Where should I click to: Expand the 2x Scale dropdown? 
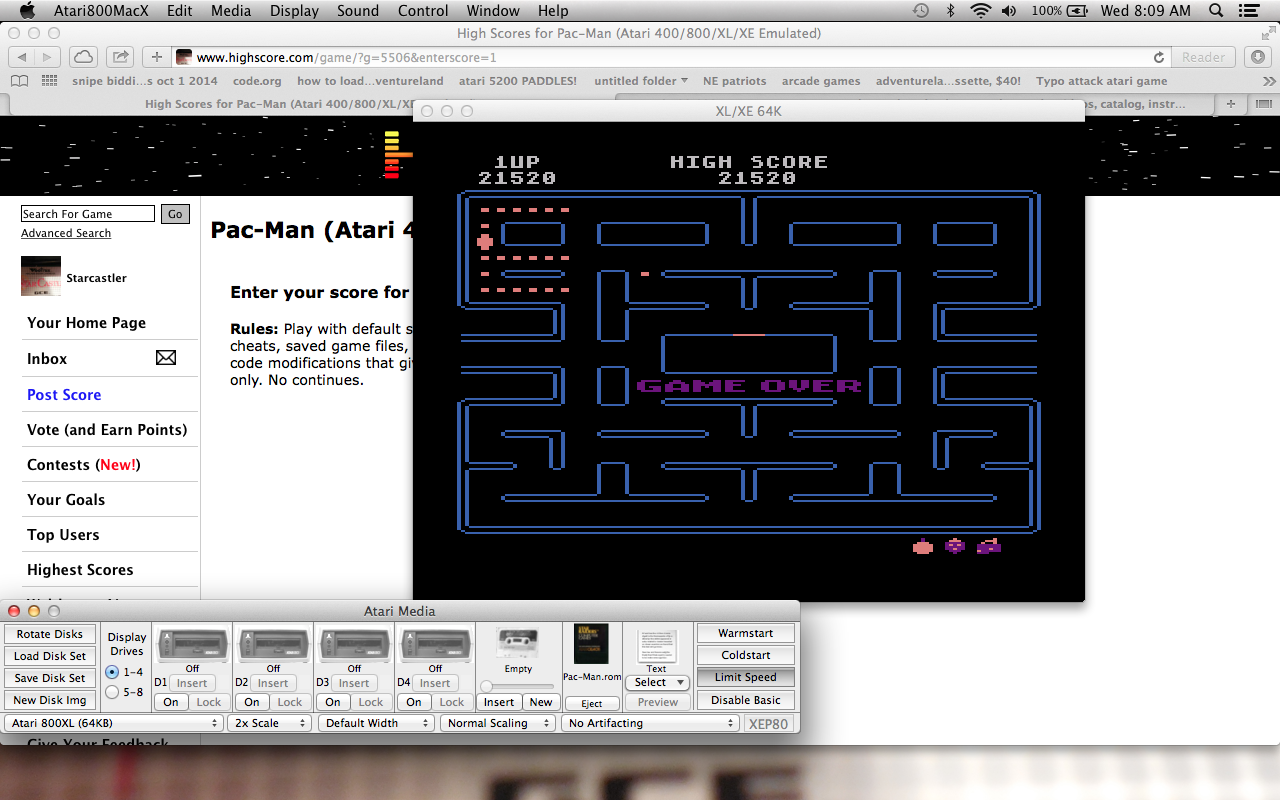[269, 723]
